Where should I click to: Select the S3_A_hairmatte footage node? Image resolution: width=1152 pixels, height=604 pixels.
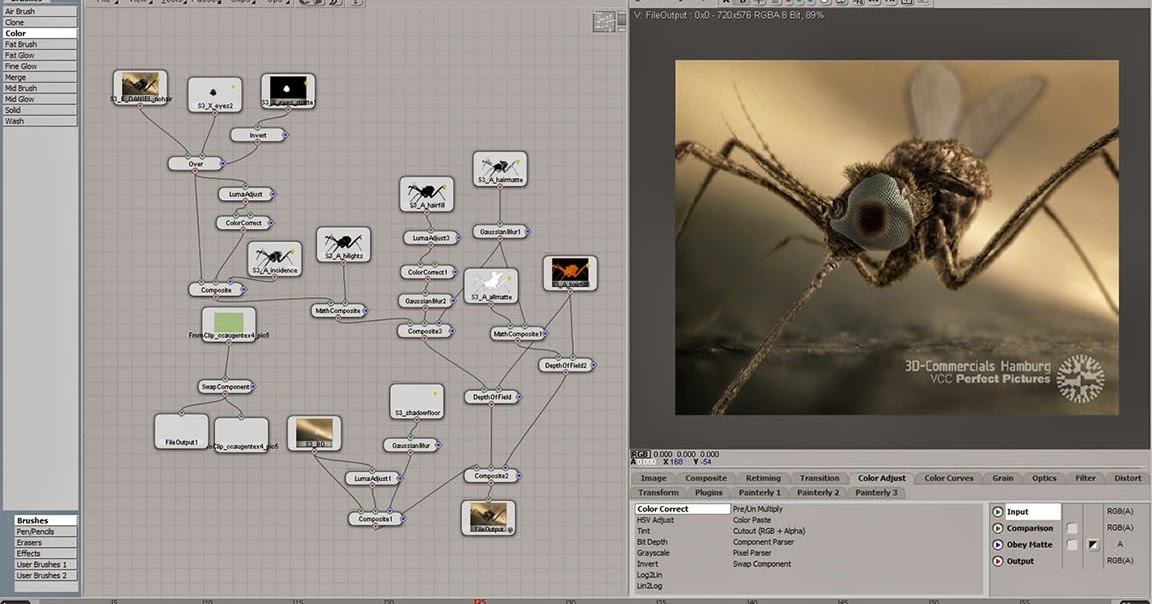[500, 169]
